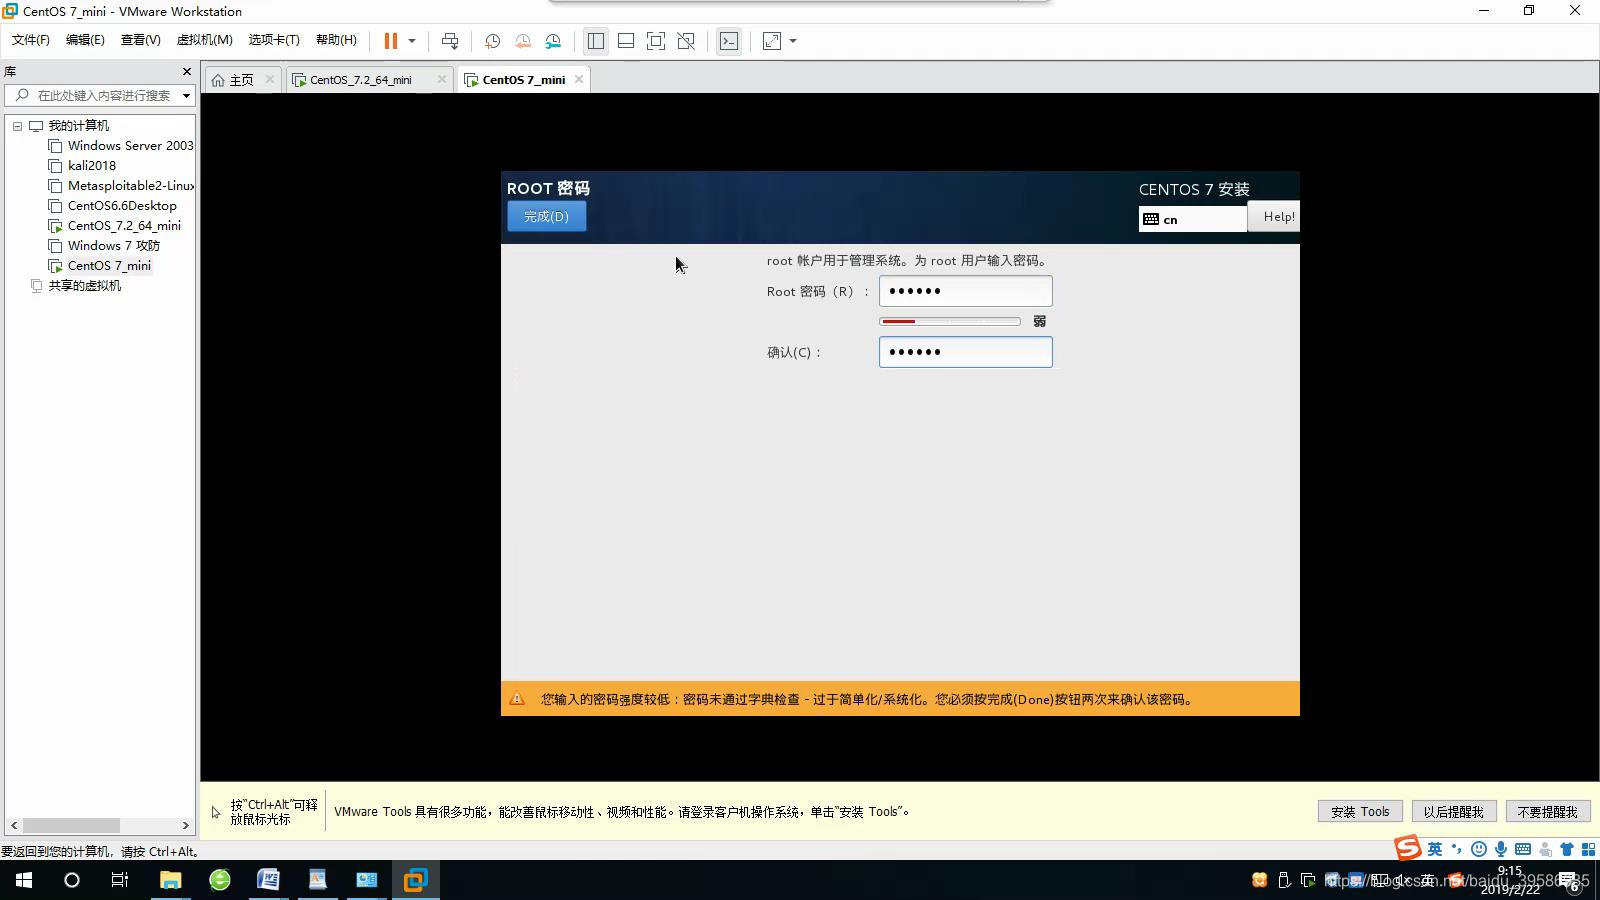Click the password strength bar
The image size is (1600, 900).
[950, 321]
